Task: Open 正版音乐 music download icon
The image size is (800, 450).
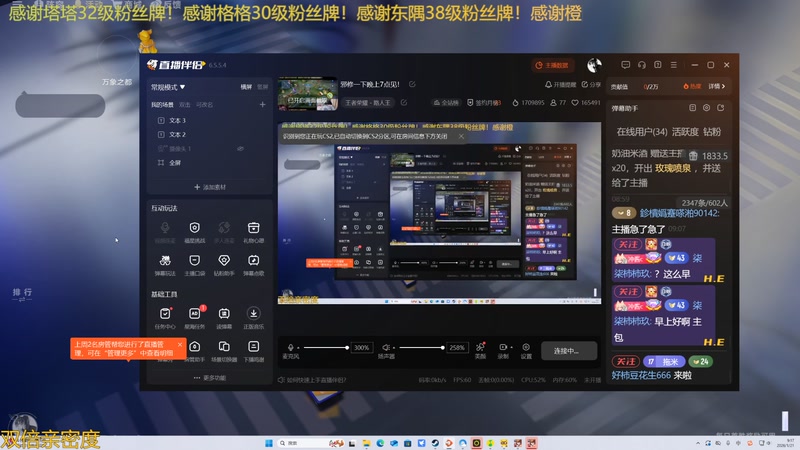Action: tap(253, 318)
